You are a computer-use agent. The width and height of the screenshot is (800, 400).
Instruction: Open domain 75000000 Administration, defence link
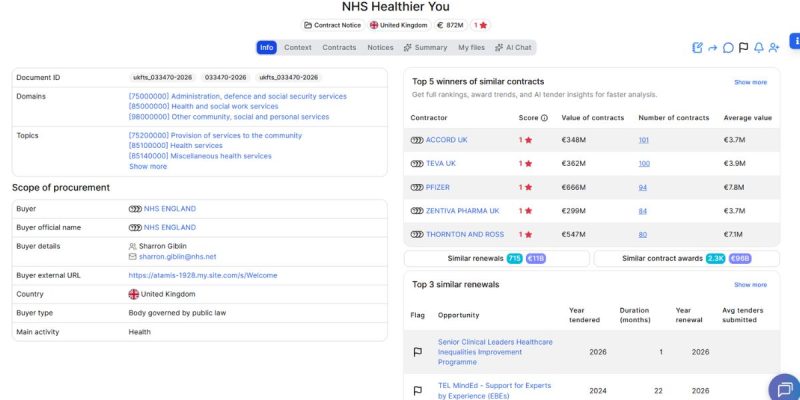tap(237, 96)
